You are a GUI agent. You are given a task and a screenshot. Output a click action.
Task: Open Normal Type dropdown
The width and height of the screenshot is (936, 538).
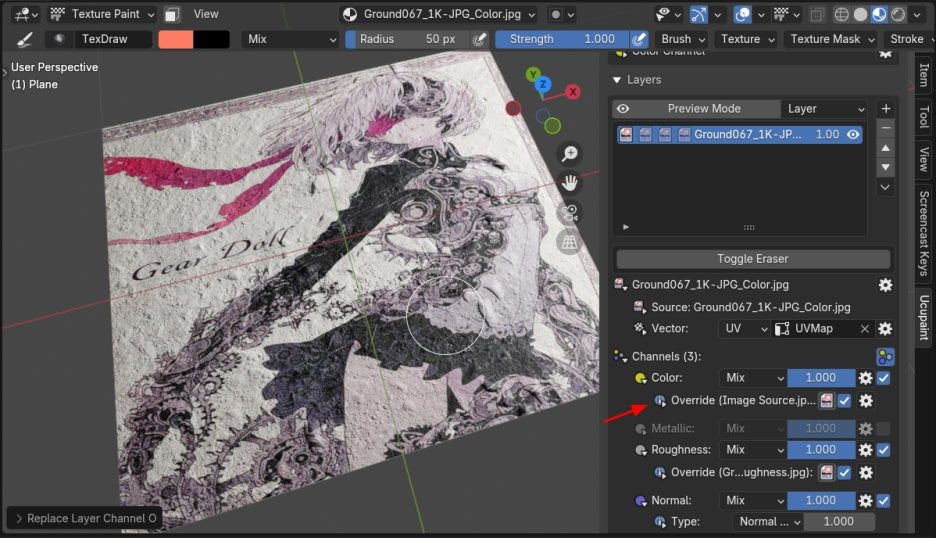[x=768, y=522]
